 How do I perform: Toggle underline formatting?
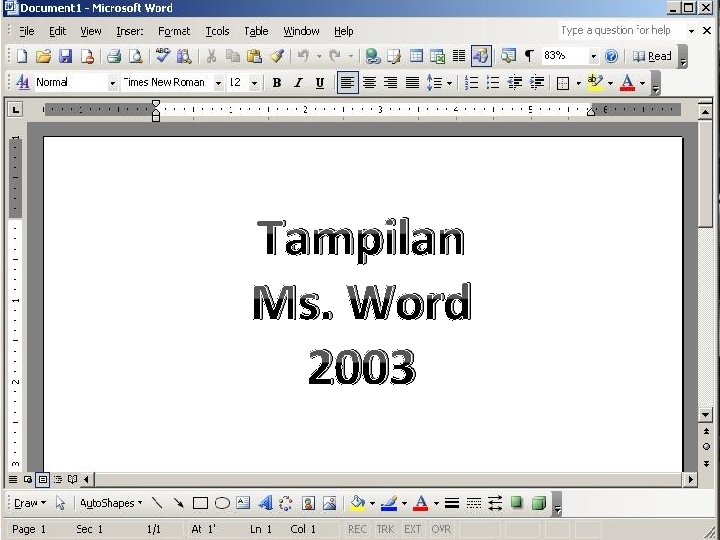320,83
